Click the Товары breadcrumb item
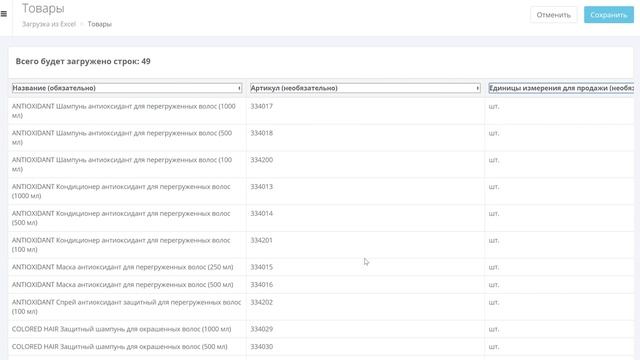Image resolution: width=640 pixels, height=360 pixels. pos(100,24)
